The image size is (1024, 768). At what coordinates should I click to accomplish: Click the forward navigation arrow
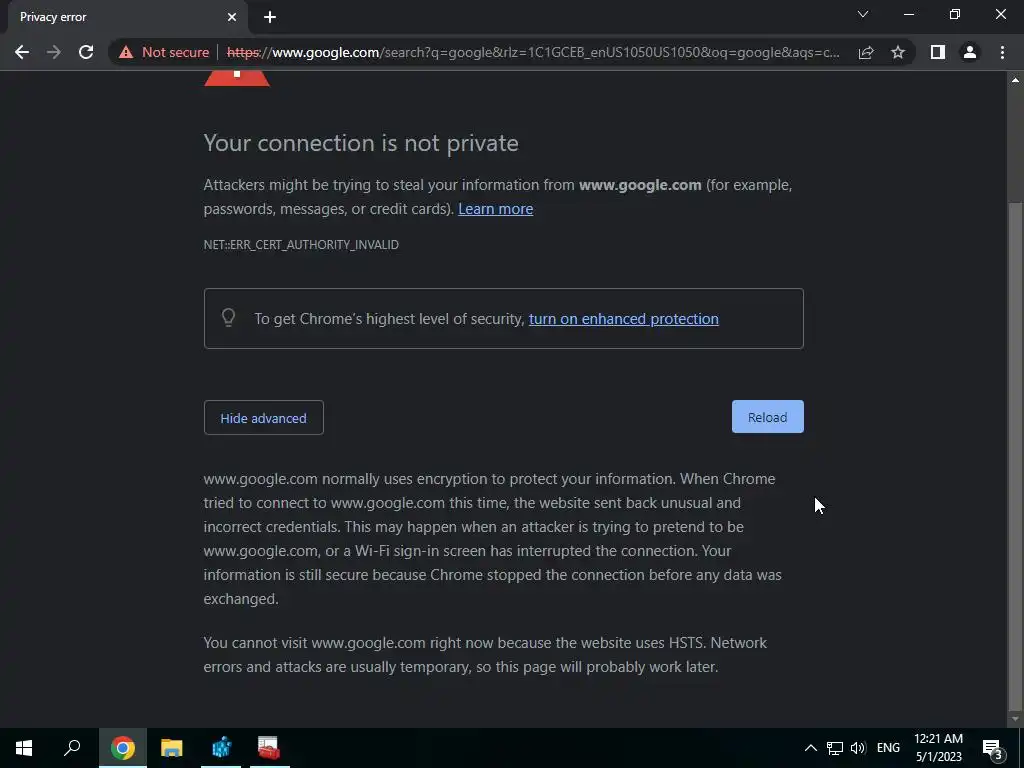coord(54,52)
